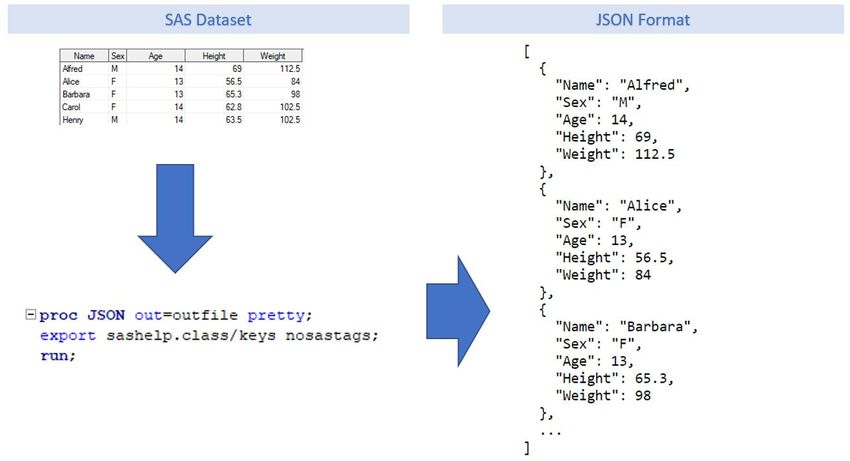Click the '"Height": 56.5' JSON line
The height and width of the screenshot is (461, 850).
[615, 258]
